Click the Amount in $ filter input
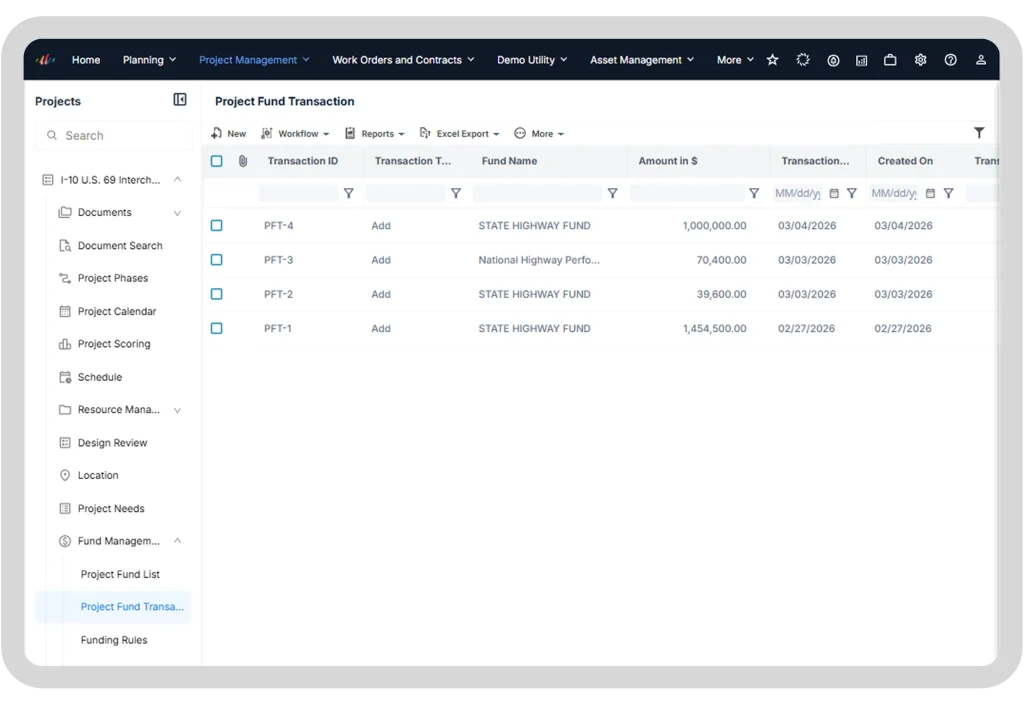This screenshot has height=705, width=1024. 687,193
